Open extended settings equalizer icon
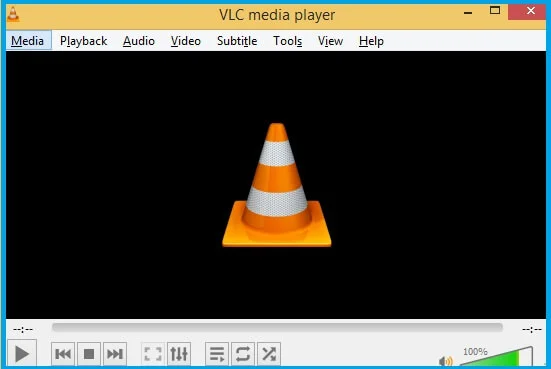551x369 pixels. pyautogui.click(x=179, y=354)
